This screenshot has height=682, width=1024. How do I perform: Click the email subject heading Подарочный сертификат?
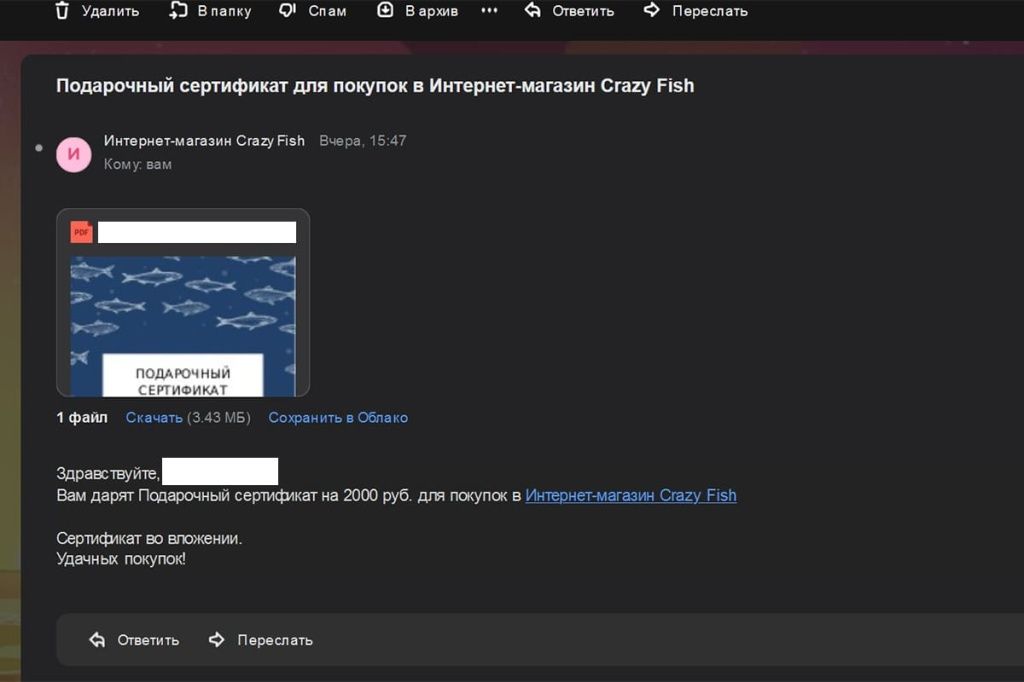click(x=375, y=86)
